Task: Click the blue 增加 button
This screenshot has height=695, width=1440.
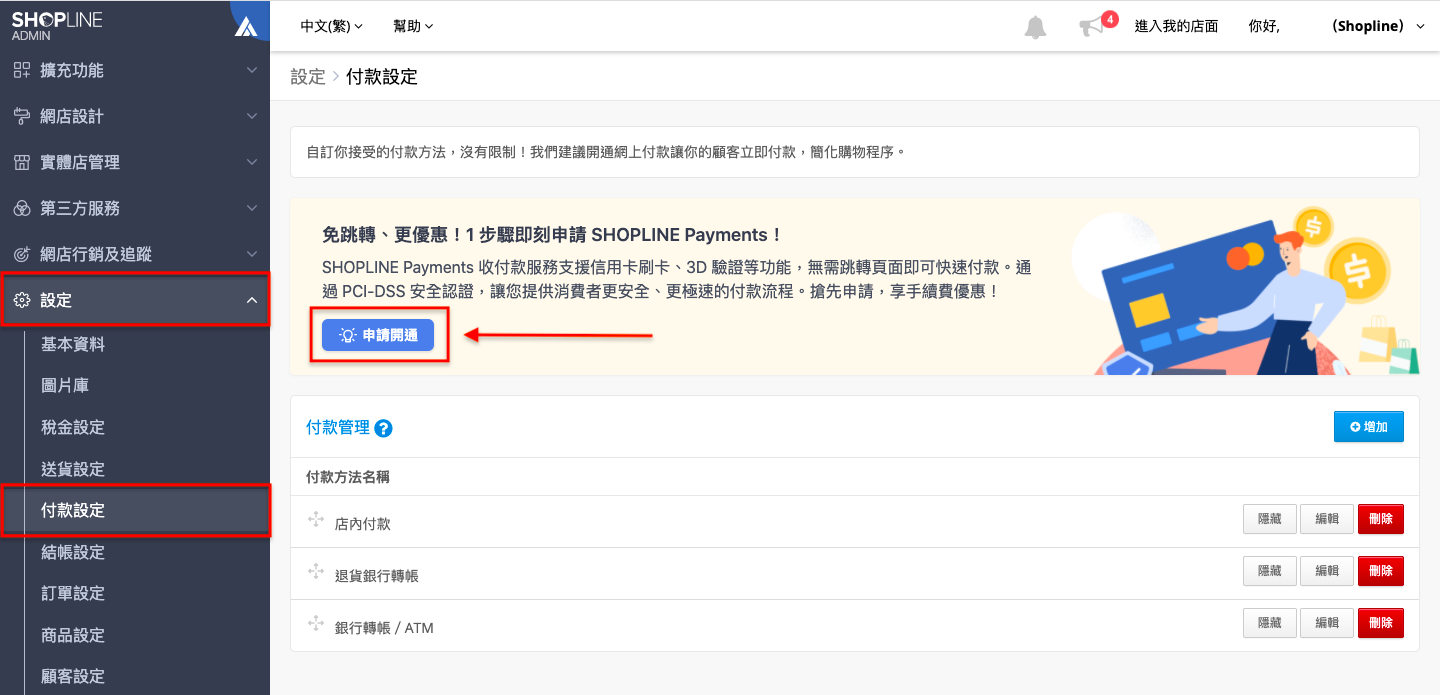Action: pos(1368,427)
